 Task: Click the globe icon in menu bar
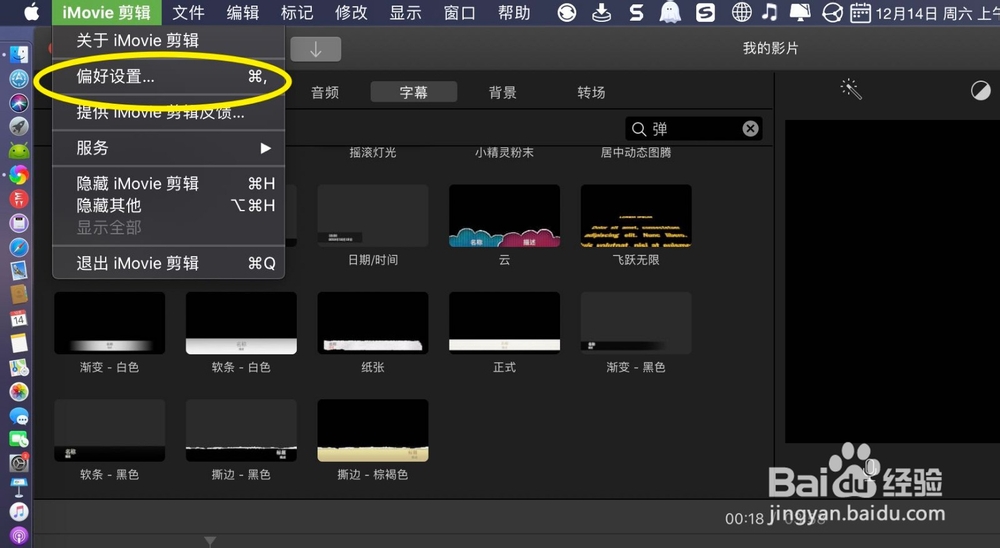[x=741, y=12]
